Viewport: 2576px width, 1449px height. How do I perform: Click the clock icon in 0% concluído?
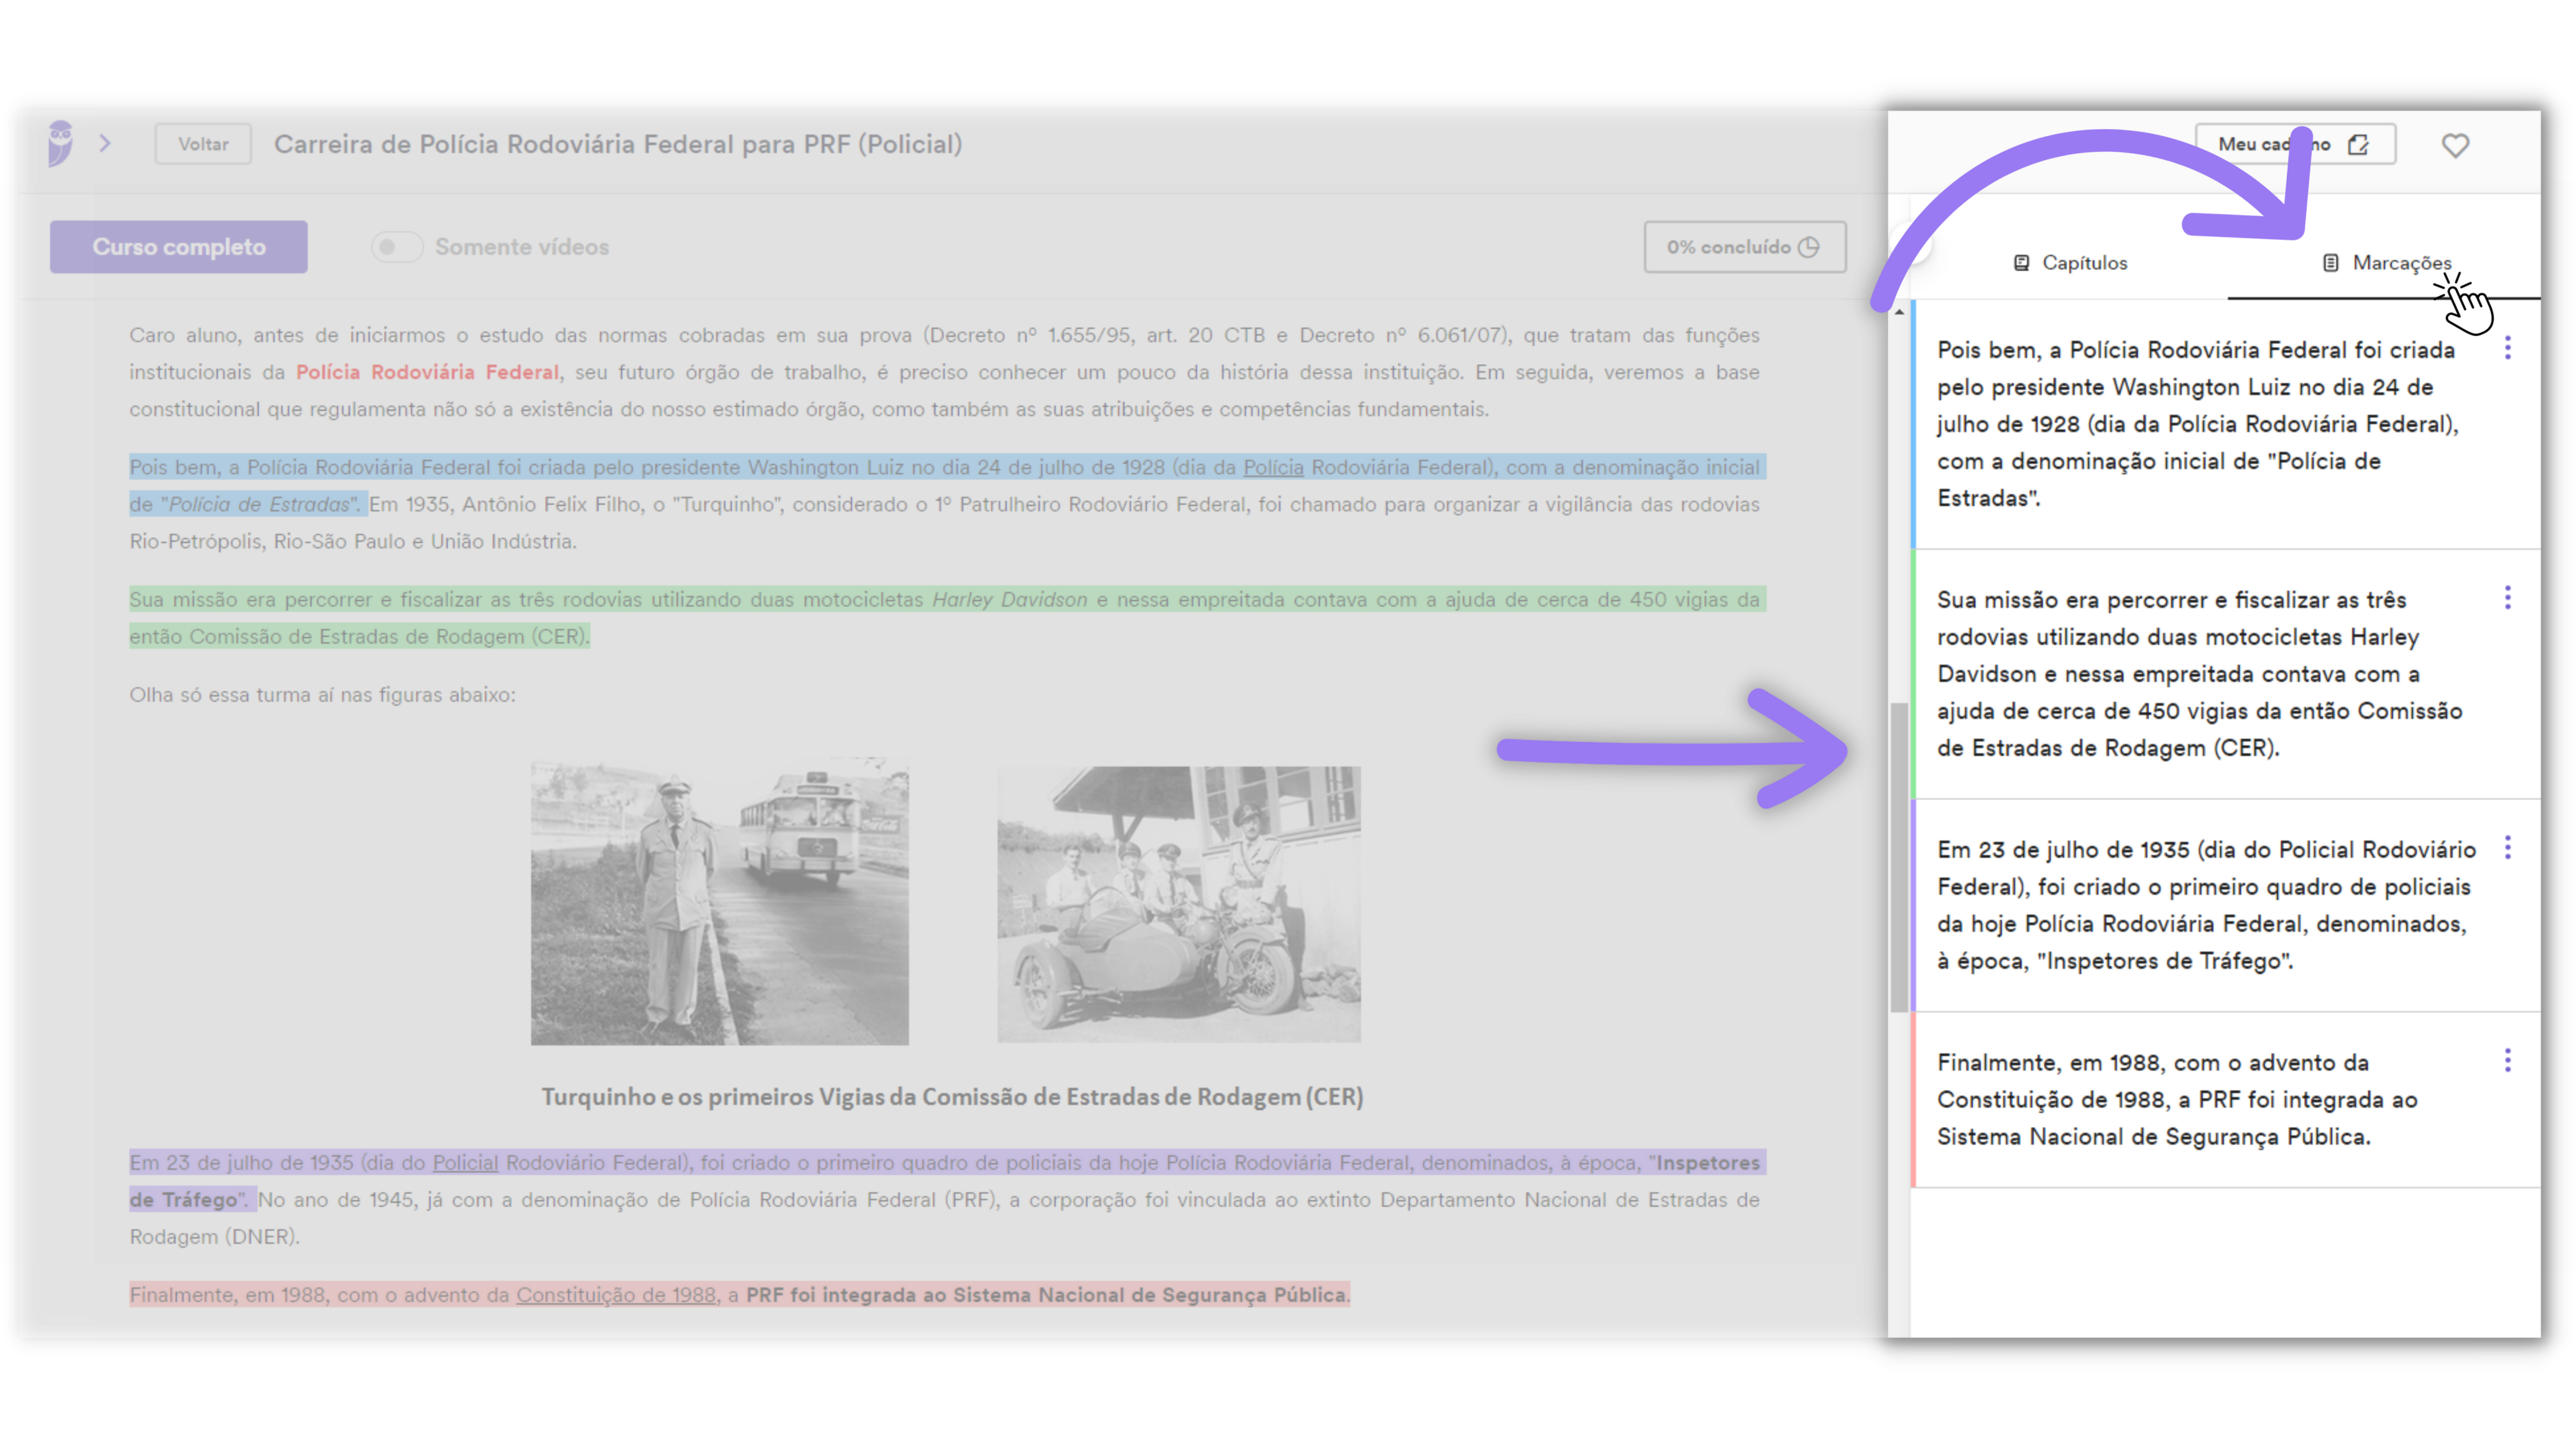(x=1809, y=247)
